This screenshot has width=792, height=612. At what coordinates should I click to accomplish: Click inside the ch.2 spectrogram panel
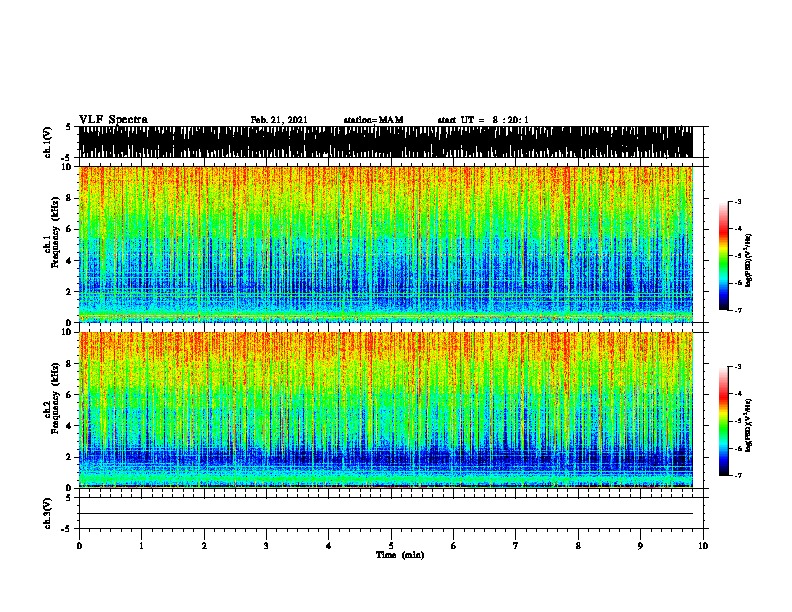[x=385, y=410]
